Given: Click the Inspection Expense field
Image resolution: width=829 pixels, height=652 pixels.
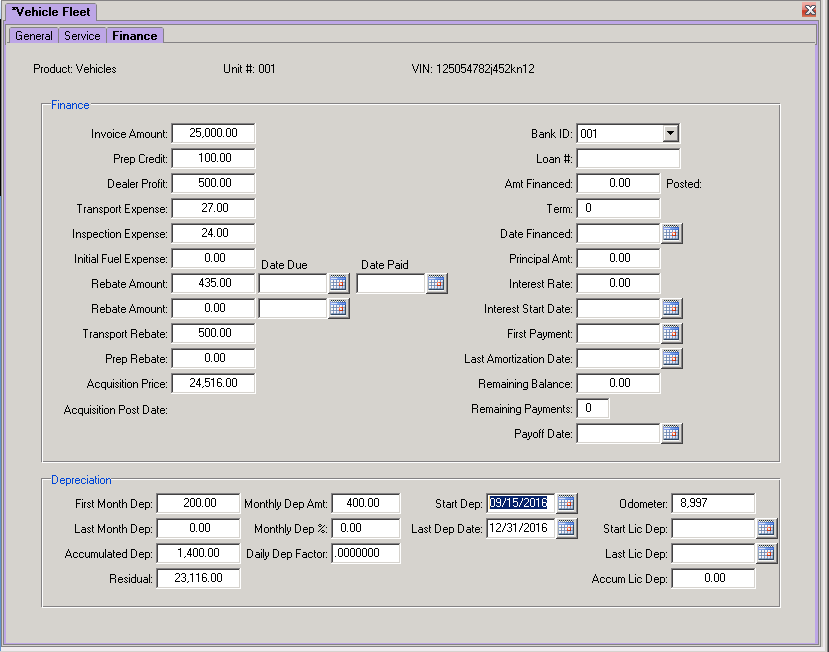Looking at the screenshot, I should tap(214, 233).
